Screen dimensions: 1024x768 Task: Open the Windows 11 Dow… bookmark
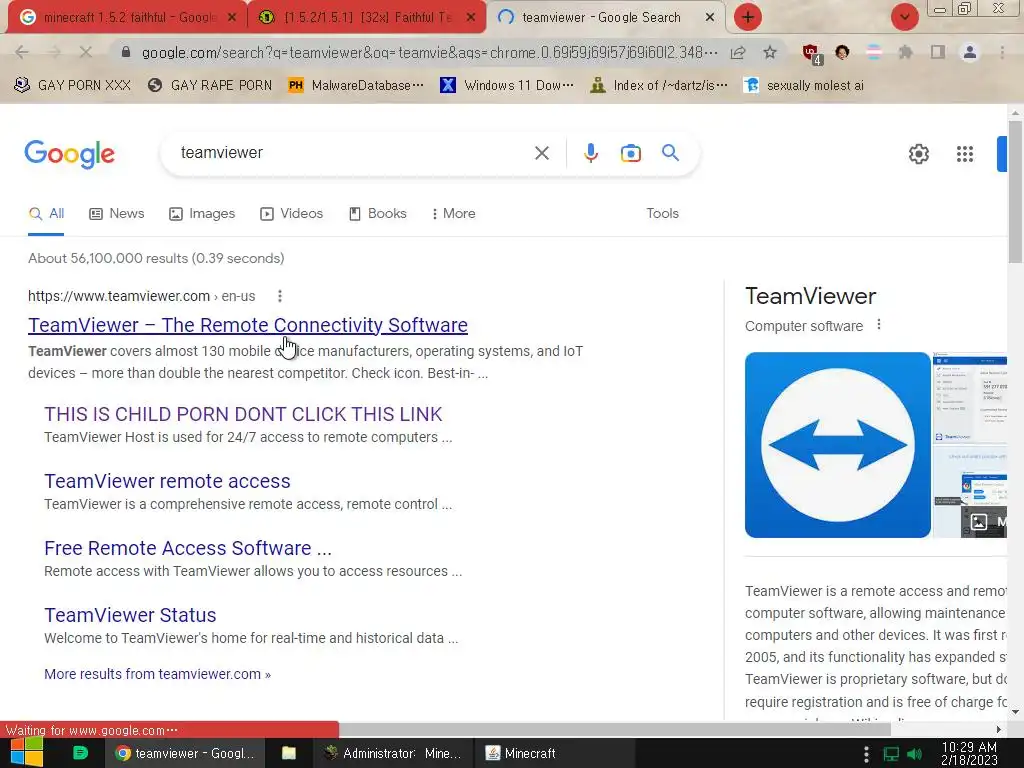click(507, 86)
